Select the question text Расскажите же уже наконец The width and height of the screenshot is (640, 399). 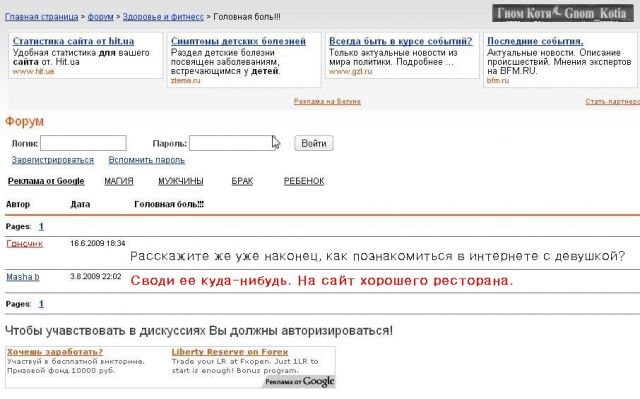click(378, 256)
